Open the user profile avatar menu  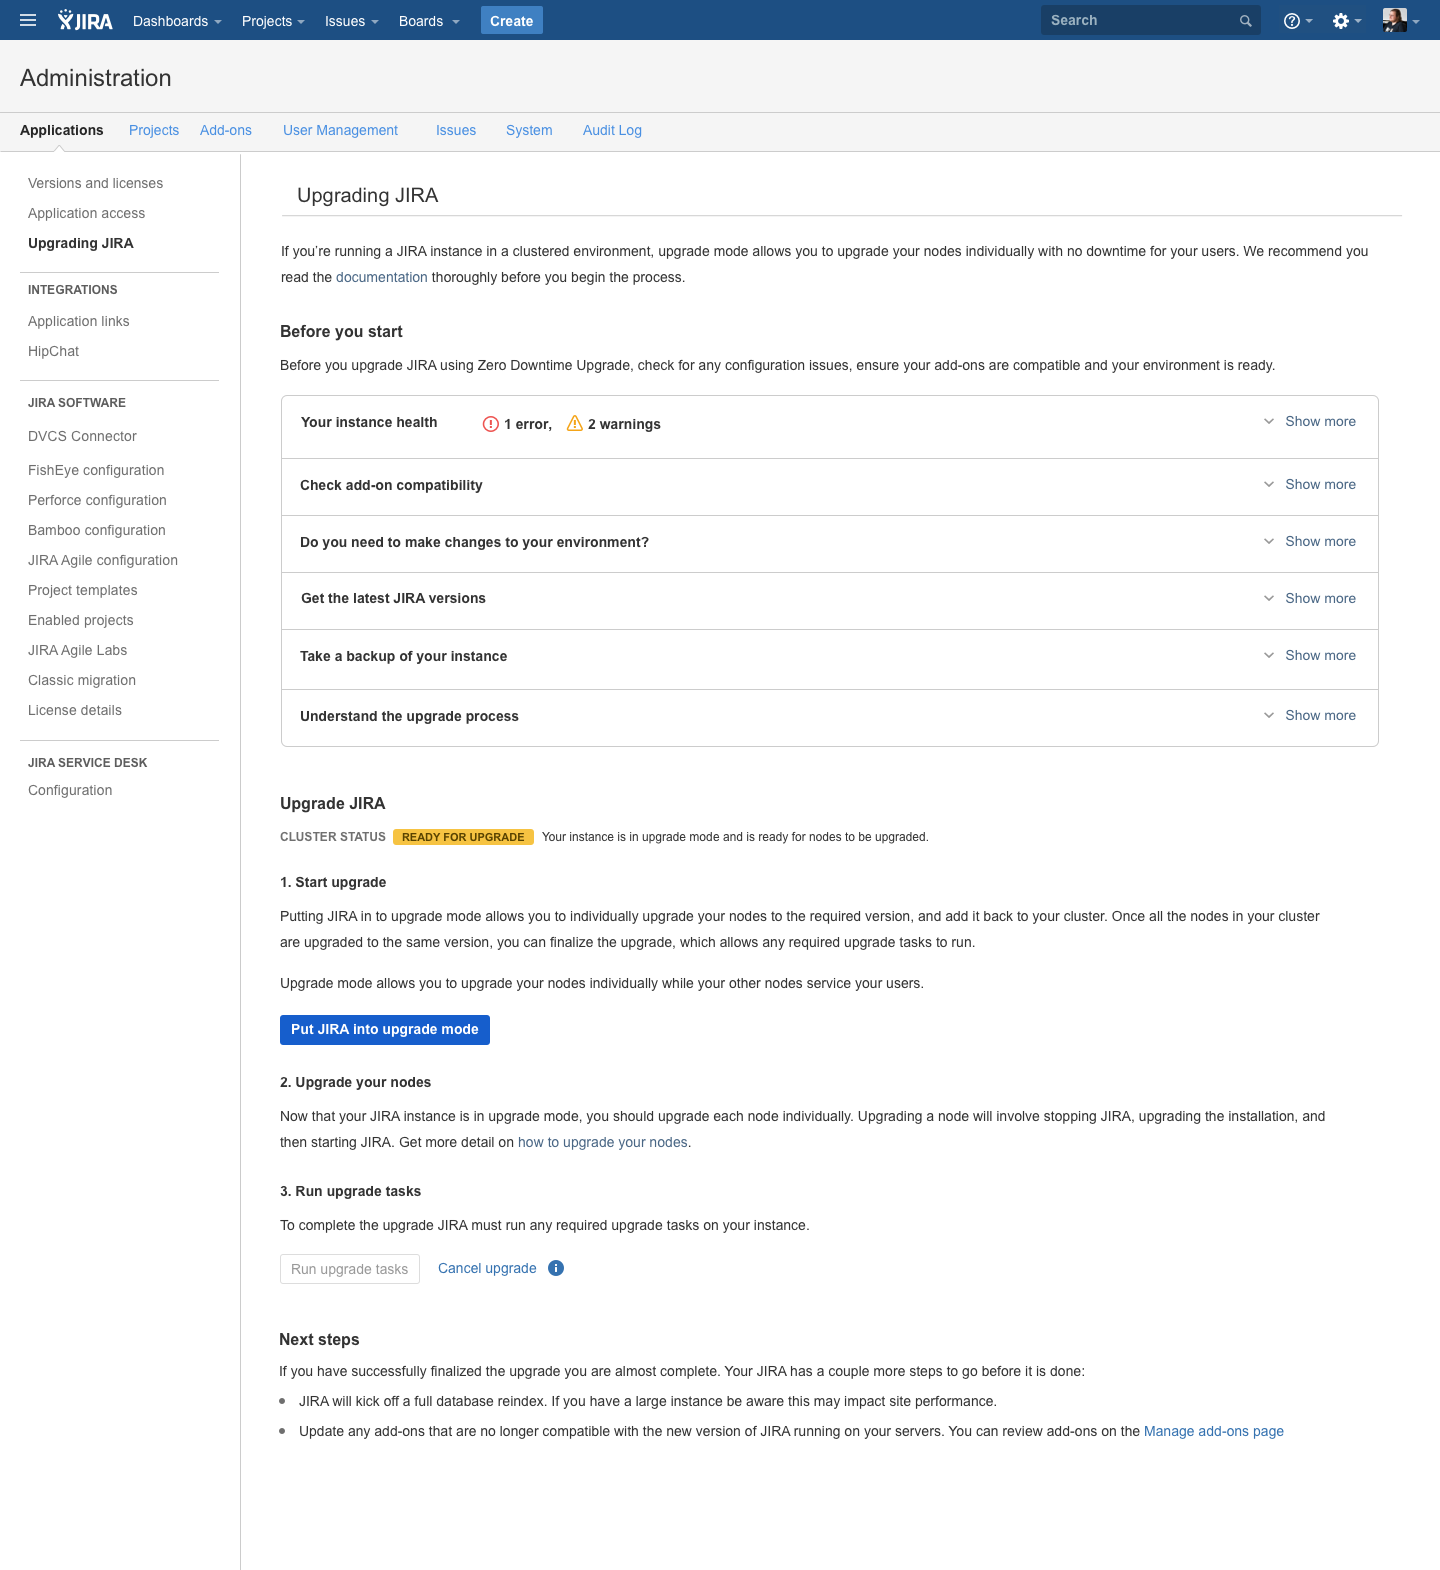tap(1401, 20)
